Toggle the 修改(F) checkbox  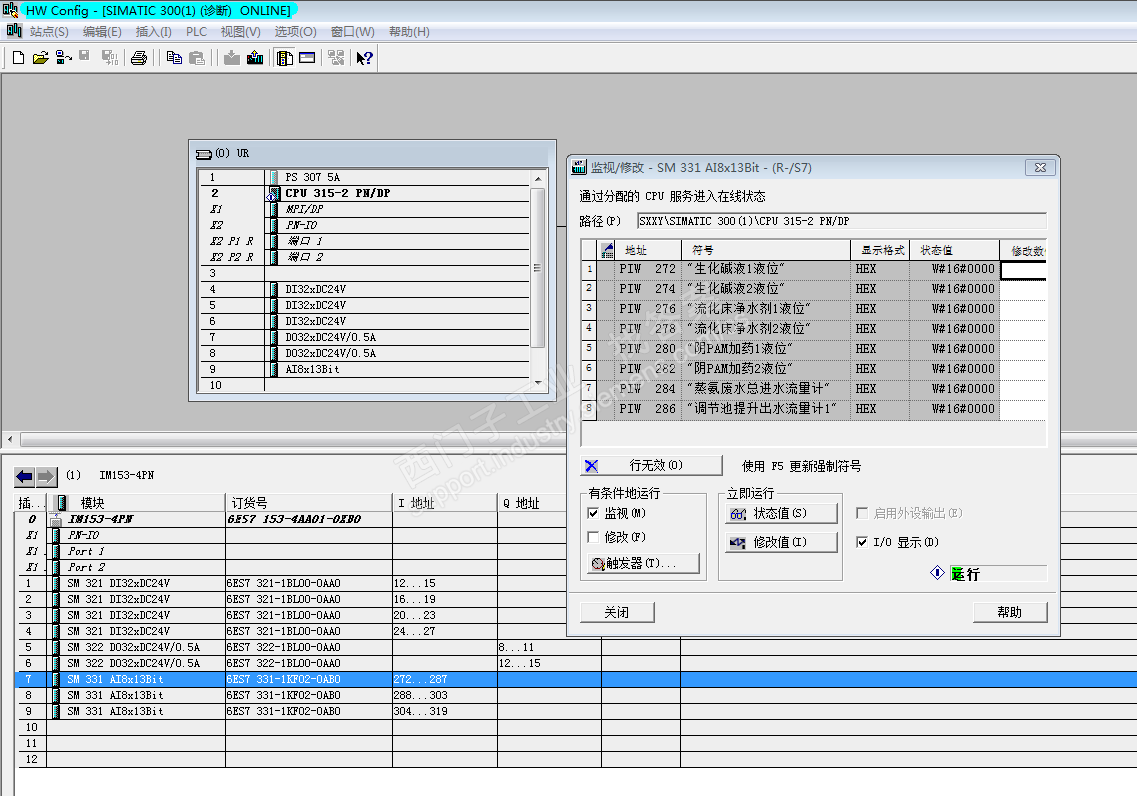tap(593, 537)
